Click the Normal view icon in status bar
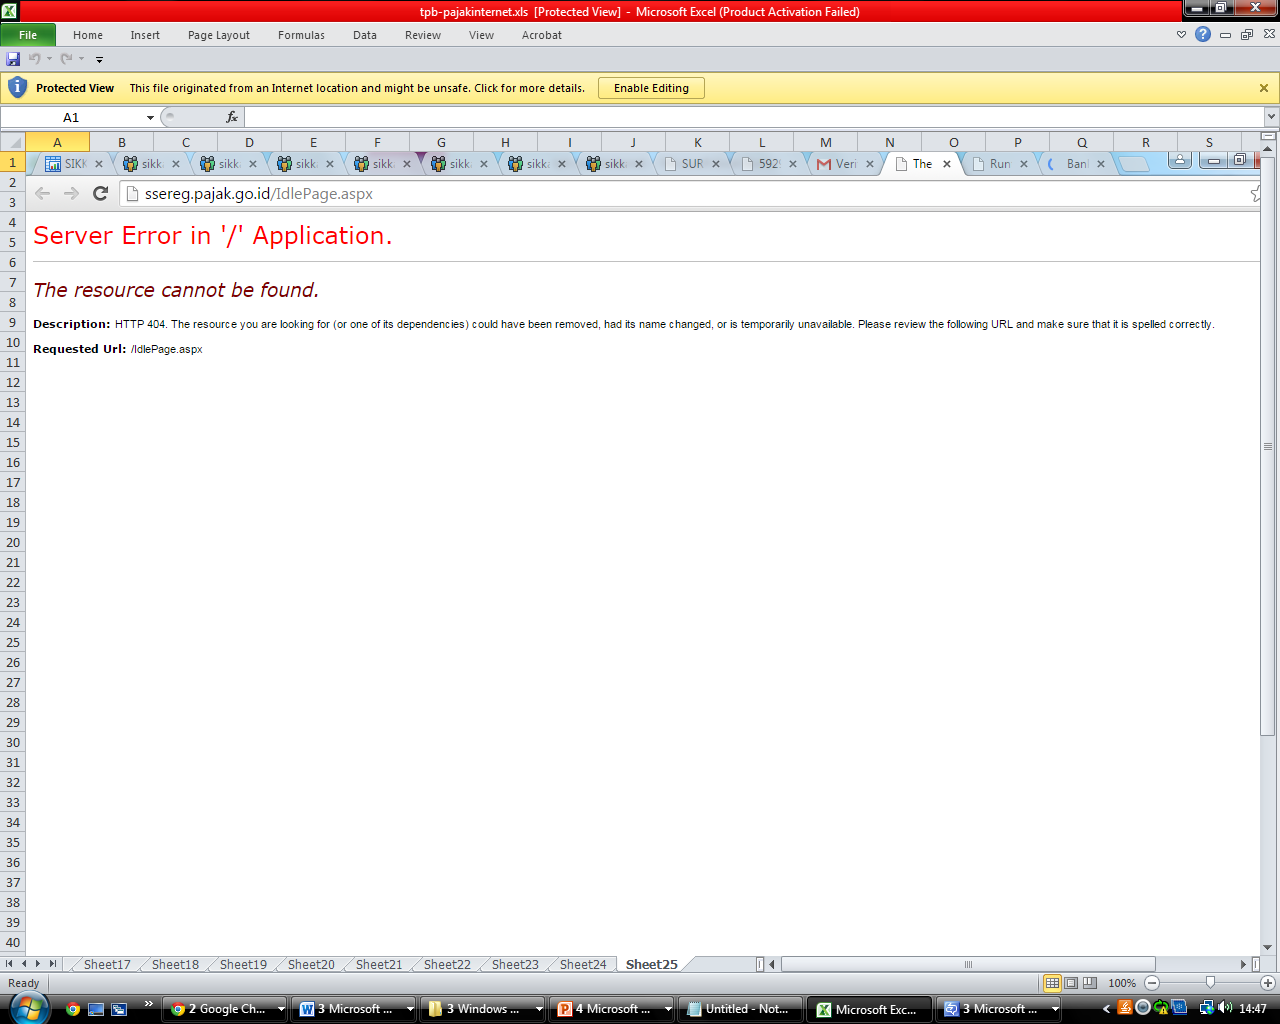This screenshot has height=1024, width=1280. 1052,983
